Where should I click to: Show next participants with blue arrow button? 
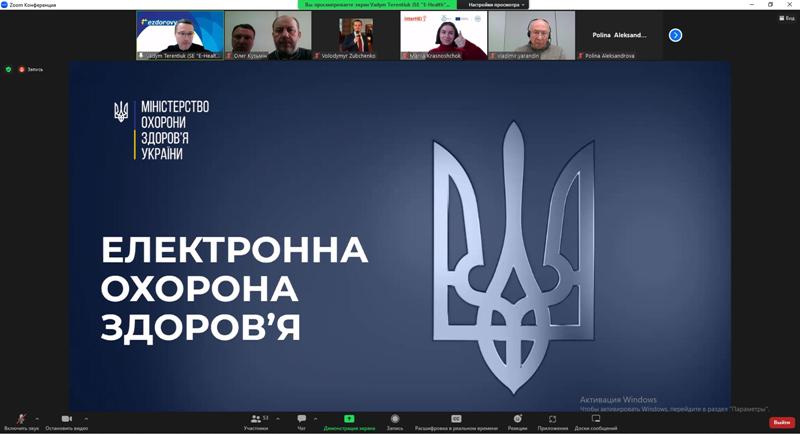coord(675,35)
